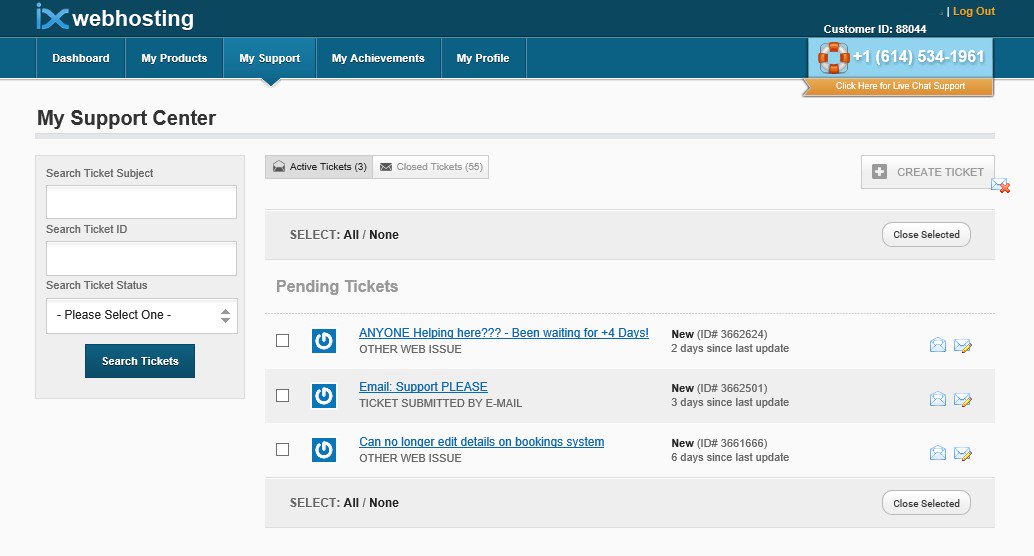Click the 'Pending Tickets' heading
This screenshot has width=1034, height=556.
337,286
